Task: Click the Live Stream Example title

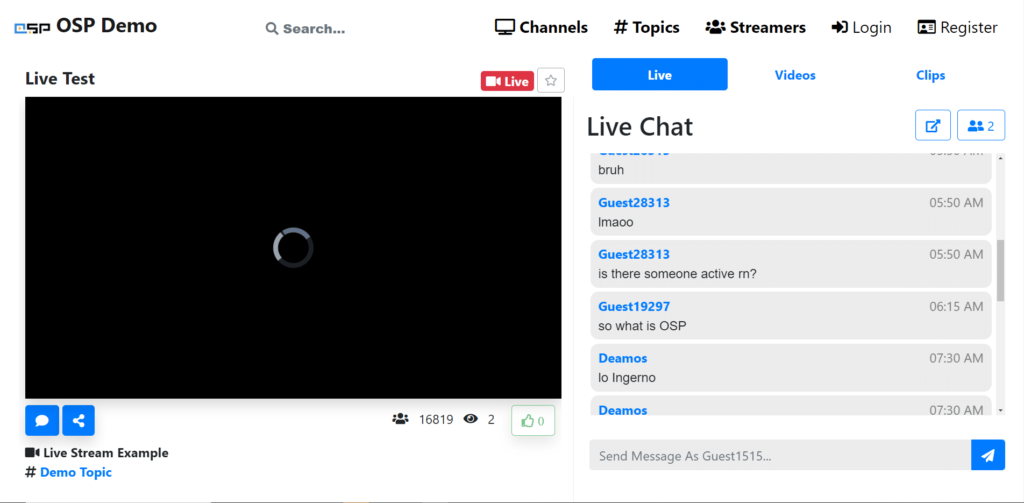Action: tap(106, 453)
